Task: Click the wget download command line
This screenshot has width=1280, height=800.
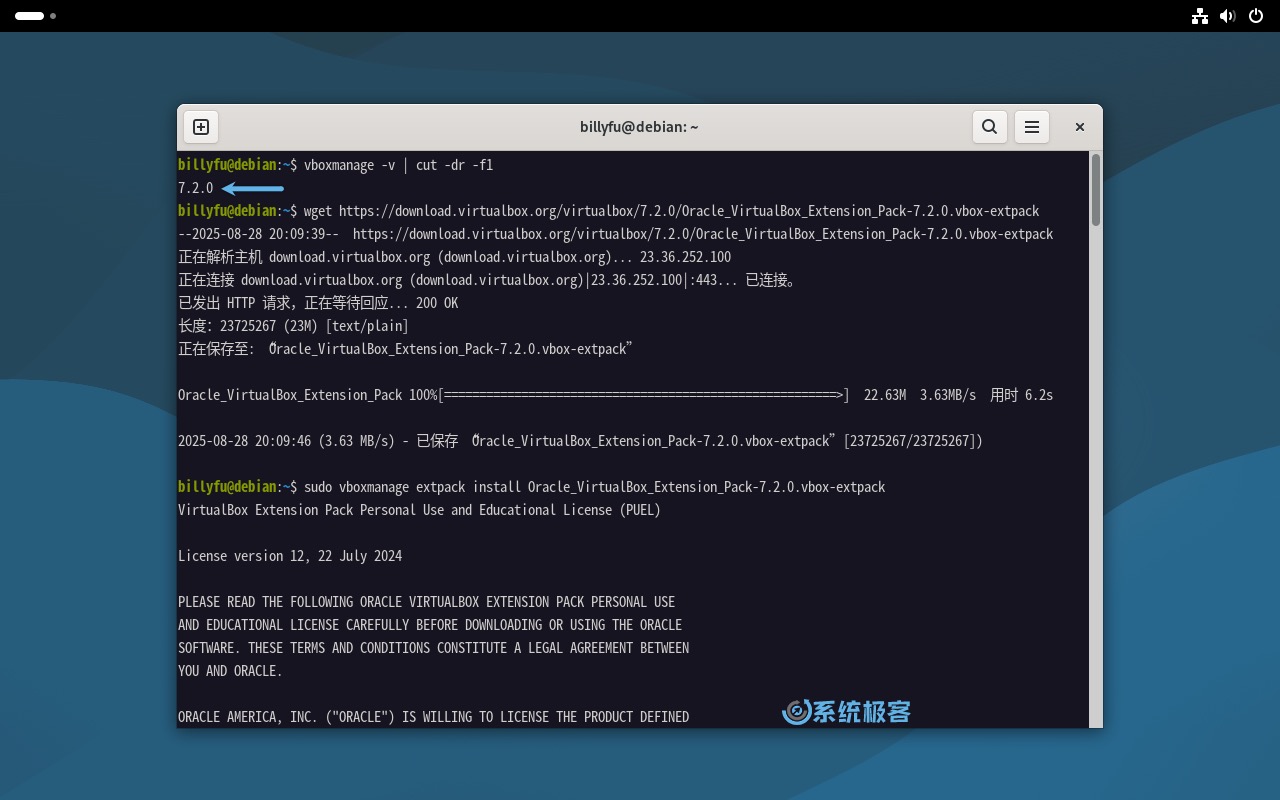Action: click(x=609, y=211)
